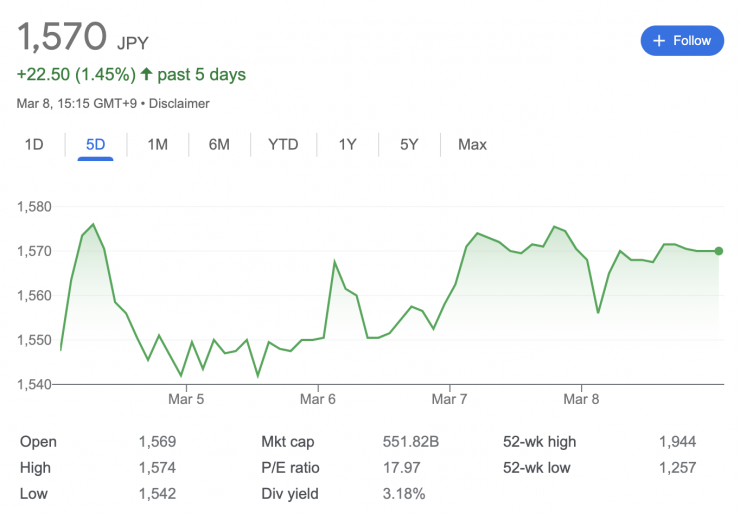Viewport: 740px width, 514px height.
Task: Switch to the 1D time range tab
Action: (34, 144)
